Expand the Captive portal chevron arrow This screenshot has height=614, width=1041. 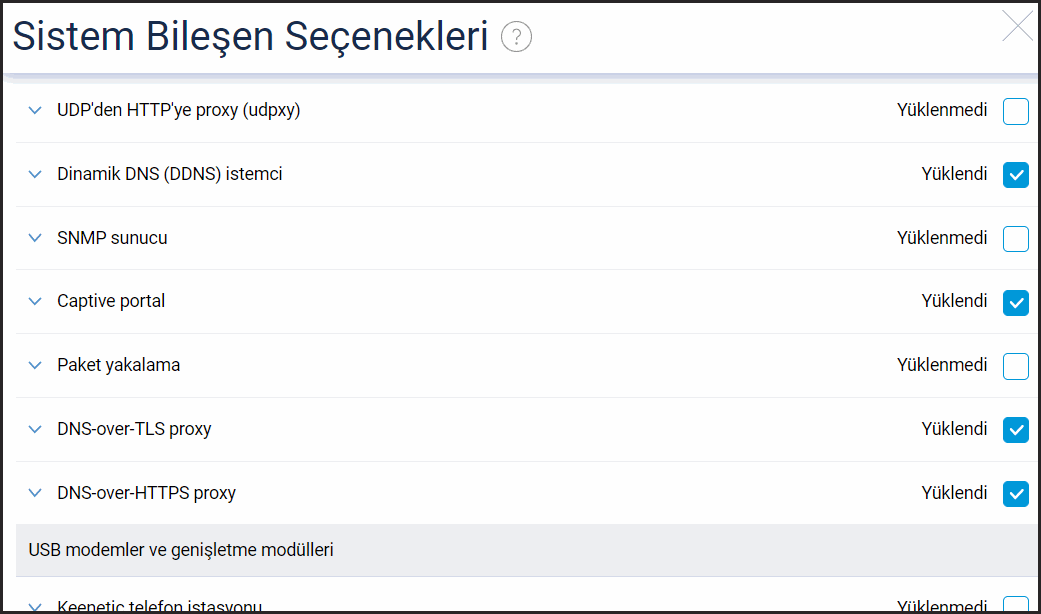tap(36, 301)
